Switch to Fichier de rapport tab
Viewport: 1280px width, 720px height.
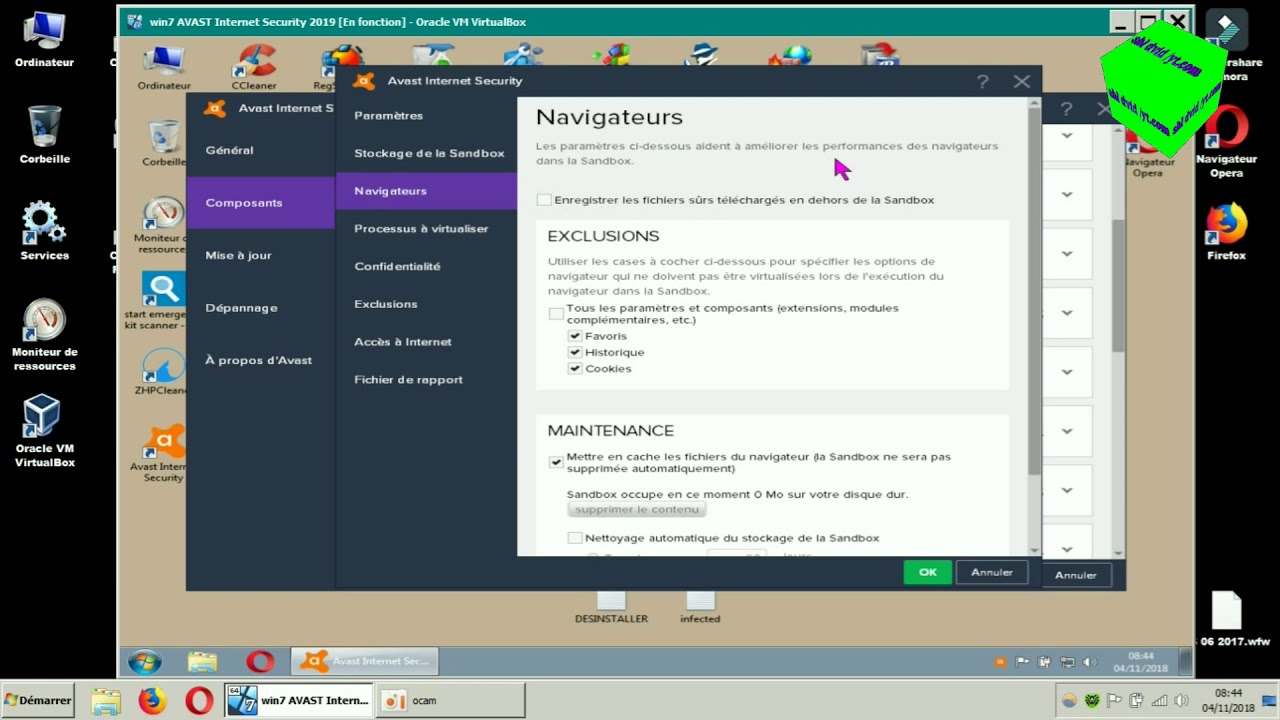pyautogui.click(x=426, y=380)
